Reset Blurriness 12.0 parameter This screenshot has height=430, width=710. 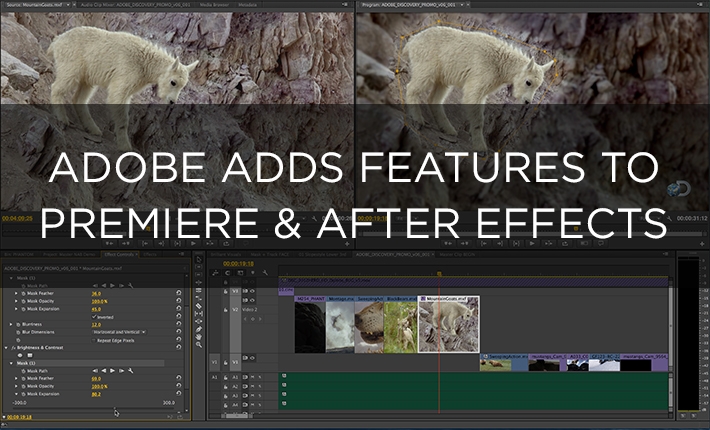179,325
